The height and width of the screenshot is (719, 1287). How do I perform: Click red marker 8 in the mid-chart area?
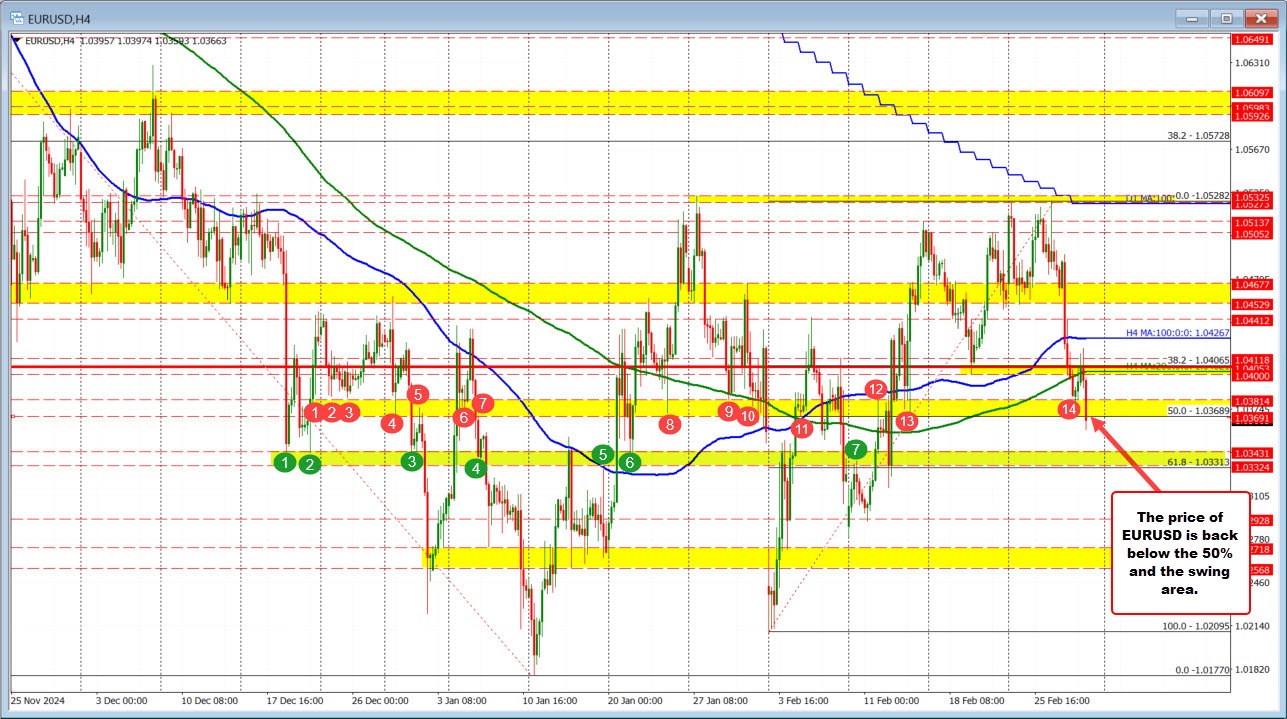(668, 424)
